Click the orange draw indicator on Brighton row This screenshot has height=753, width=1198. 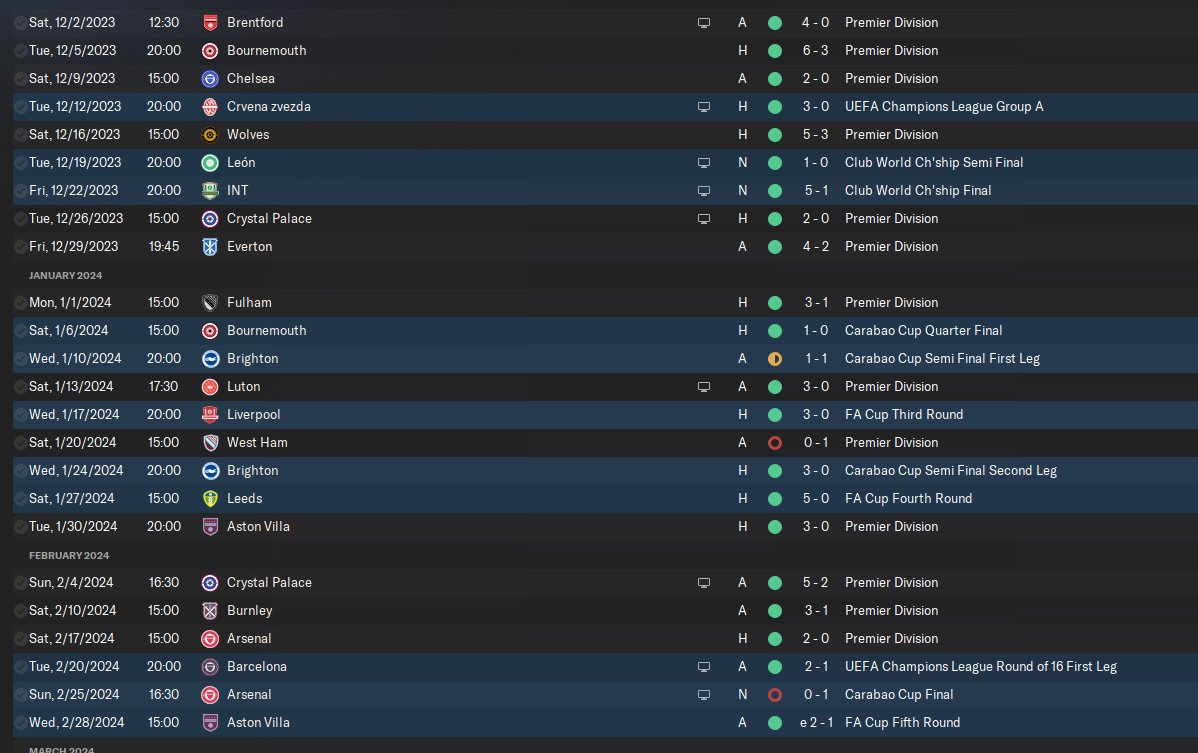click(x=775, y=359)
